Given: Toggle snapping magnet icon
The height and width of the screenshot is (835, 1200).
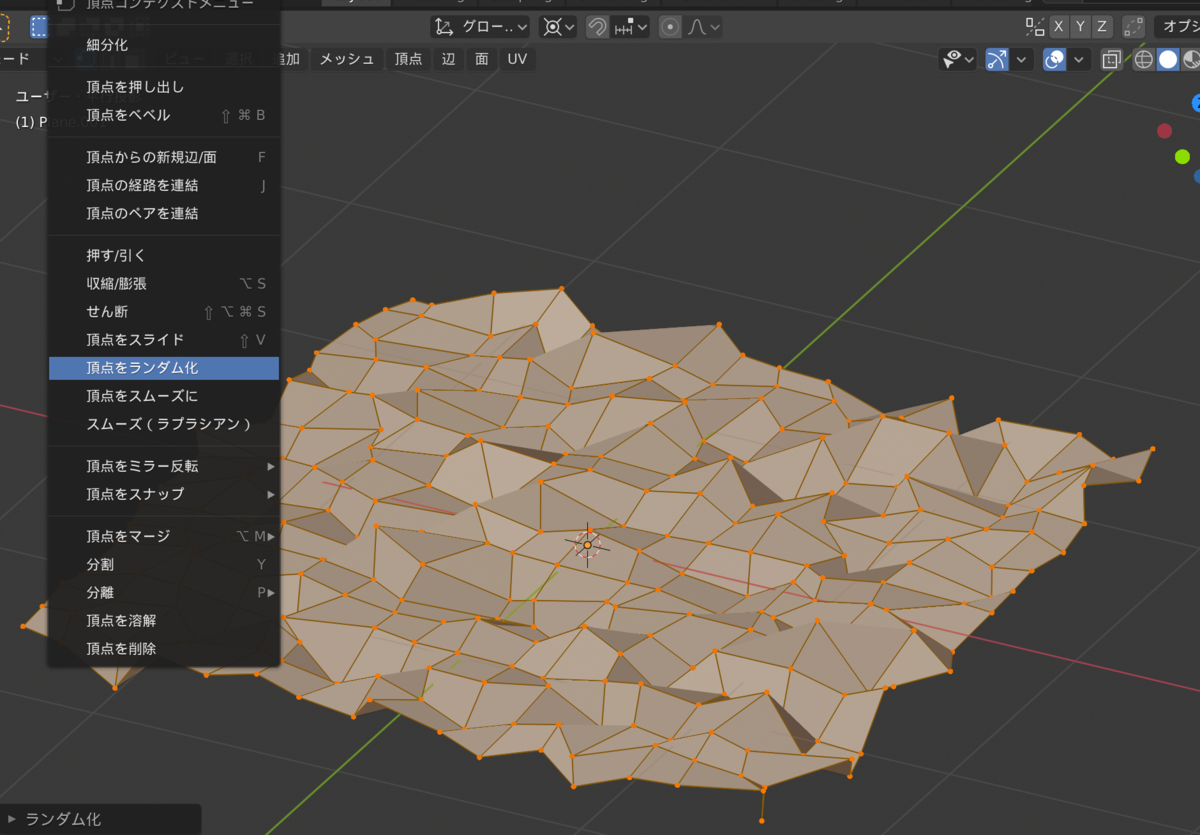Looking at the screenshot, I should coord(596,27).
